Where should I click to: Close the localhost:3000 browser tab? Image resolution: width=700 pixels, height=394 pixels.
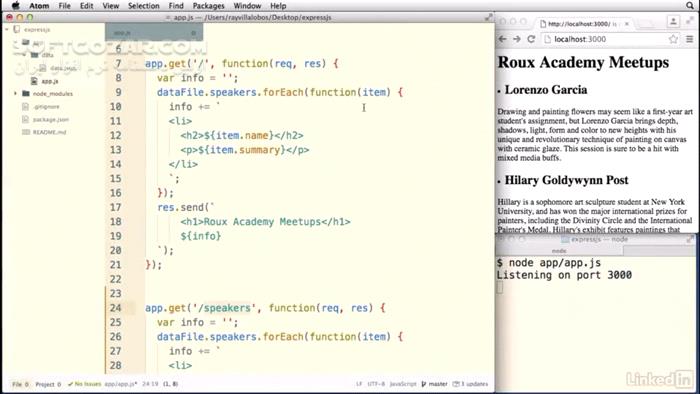pyautogui.click(x=627, y=24)
